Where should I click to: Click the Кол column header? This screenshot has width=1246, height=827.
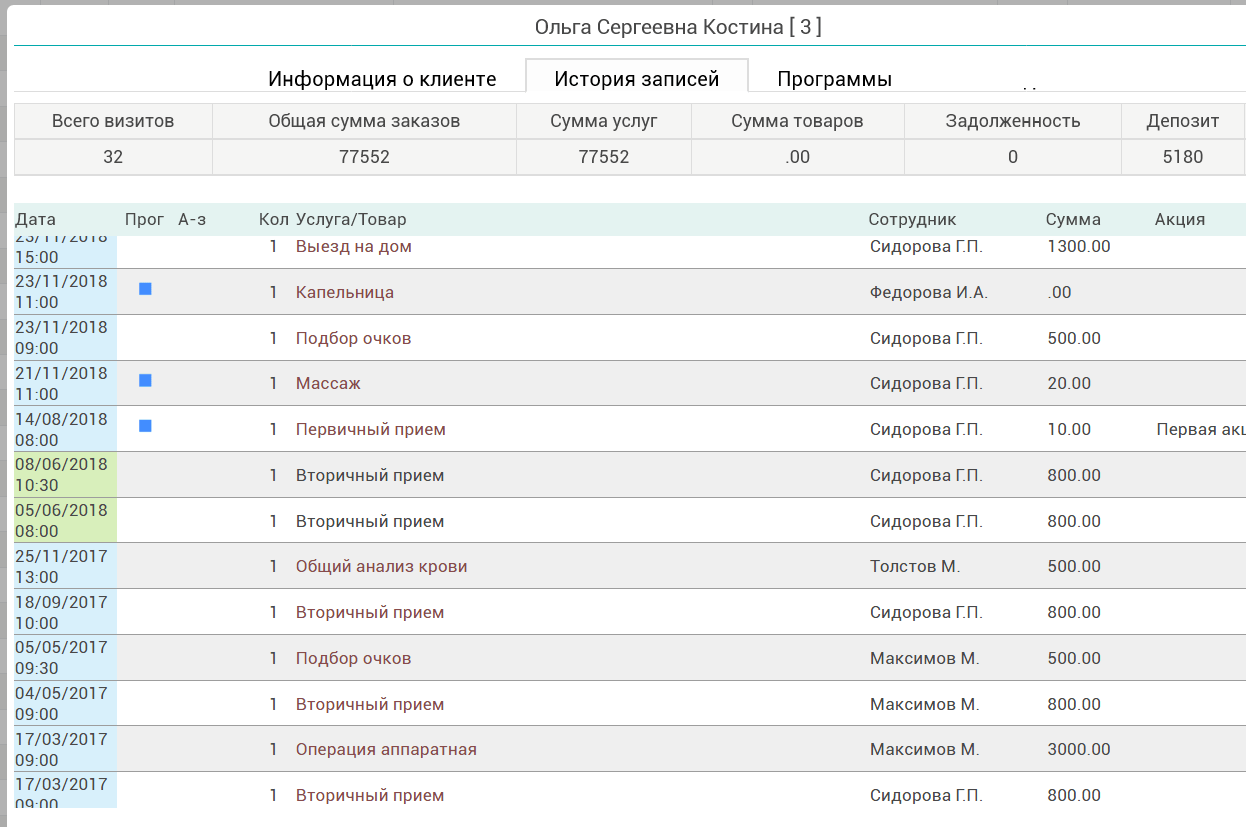coord(273,219)
